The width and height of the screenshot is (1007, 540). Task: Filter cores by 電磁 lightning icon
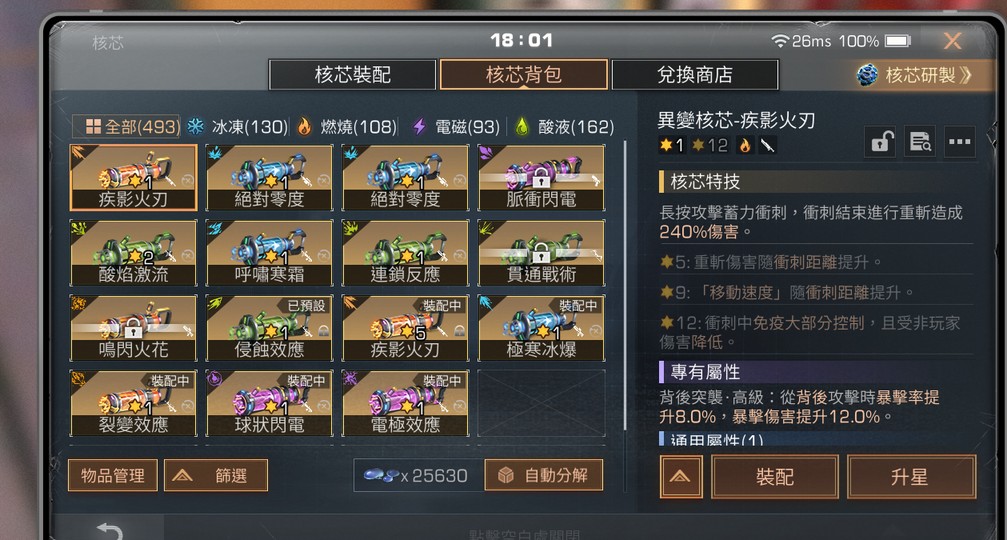[419, 126]
